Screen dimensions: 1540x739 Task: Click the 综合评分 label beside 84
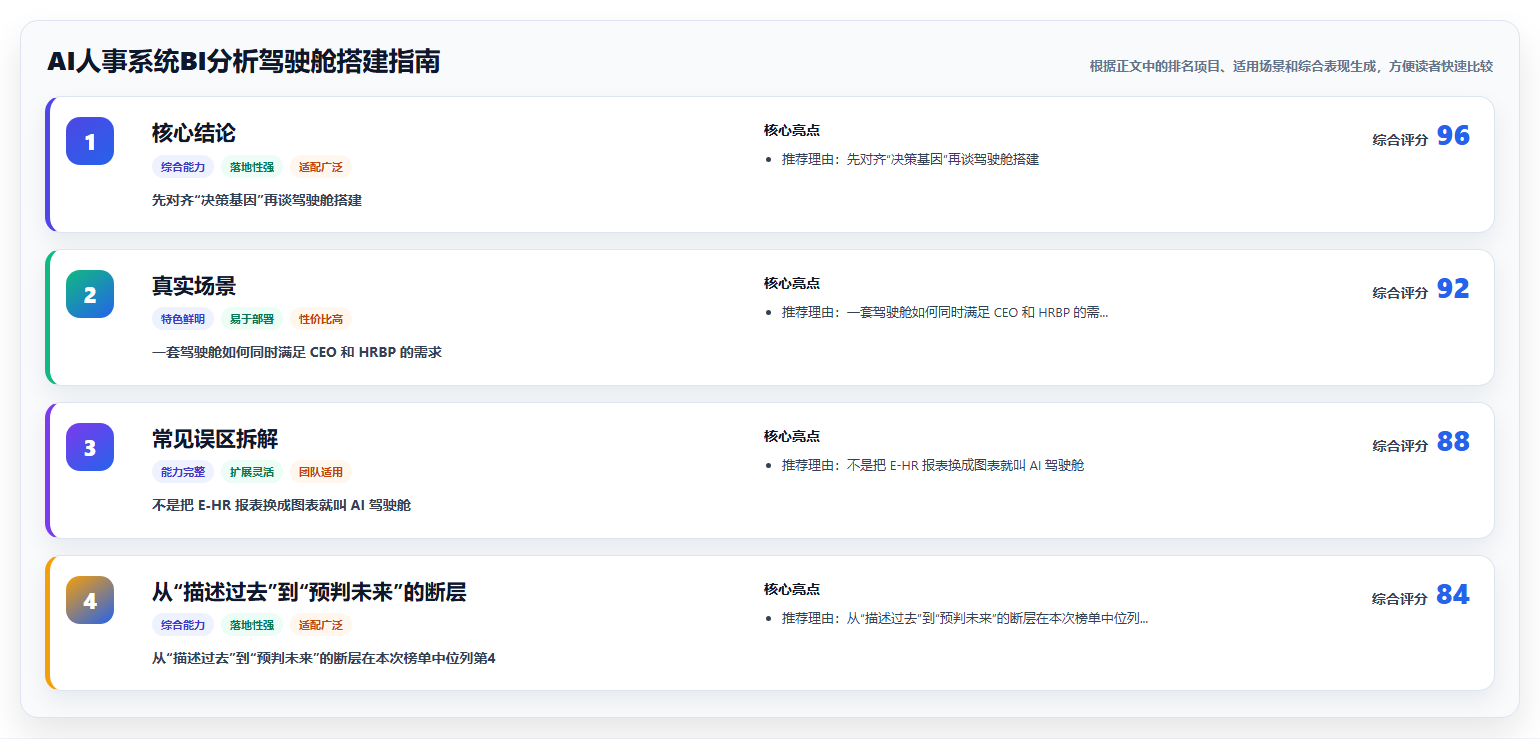tap(1400, 599)
